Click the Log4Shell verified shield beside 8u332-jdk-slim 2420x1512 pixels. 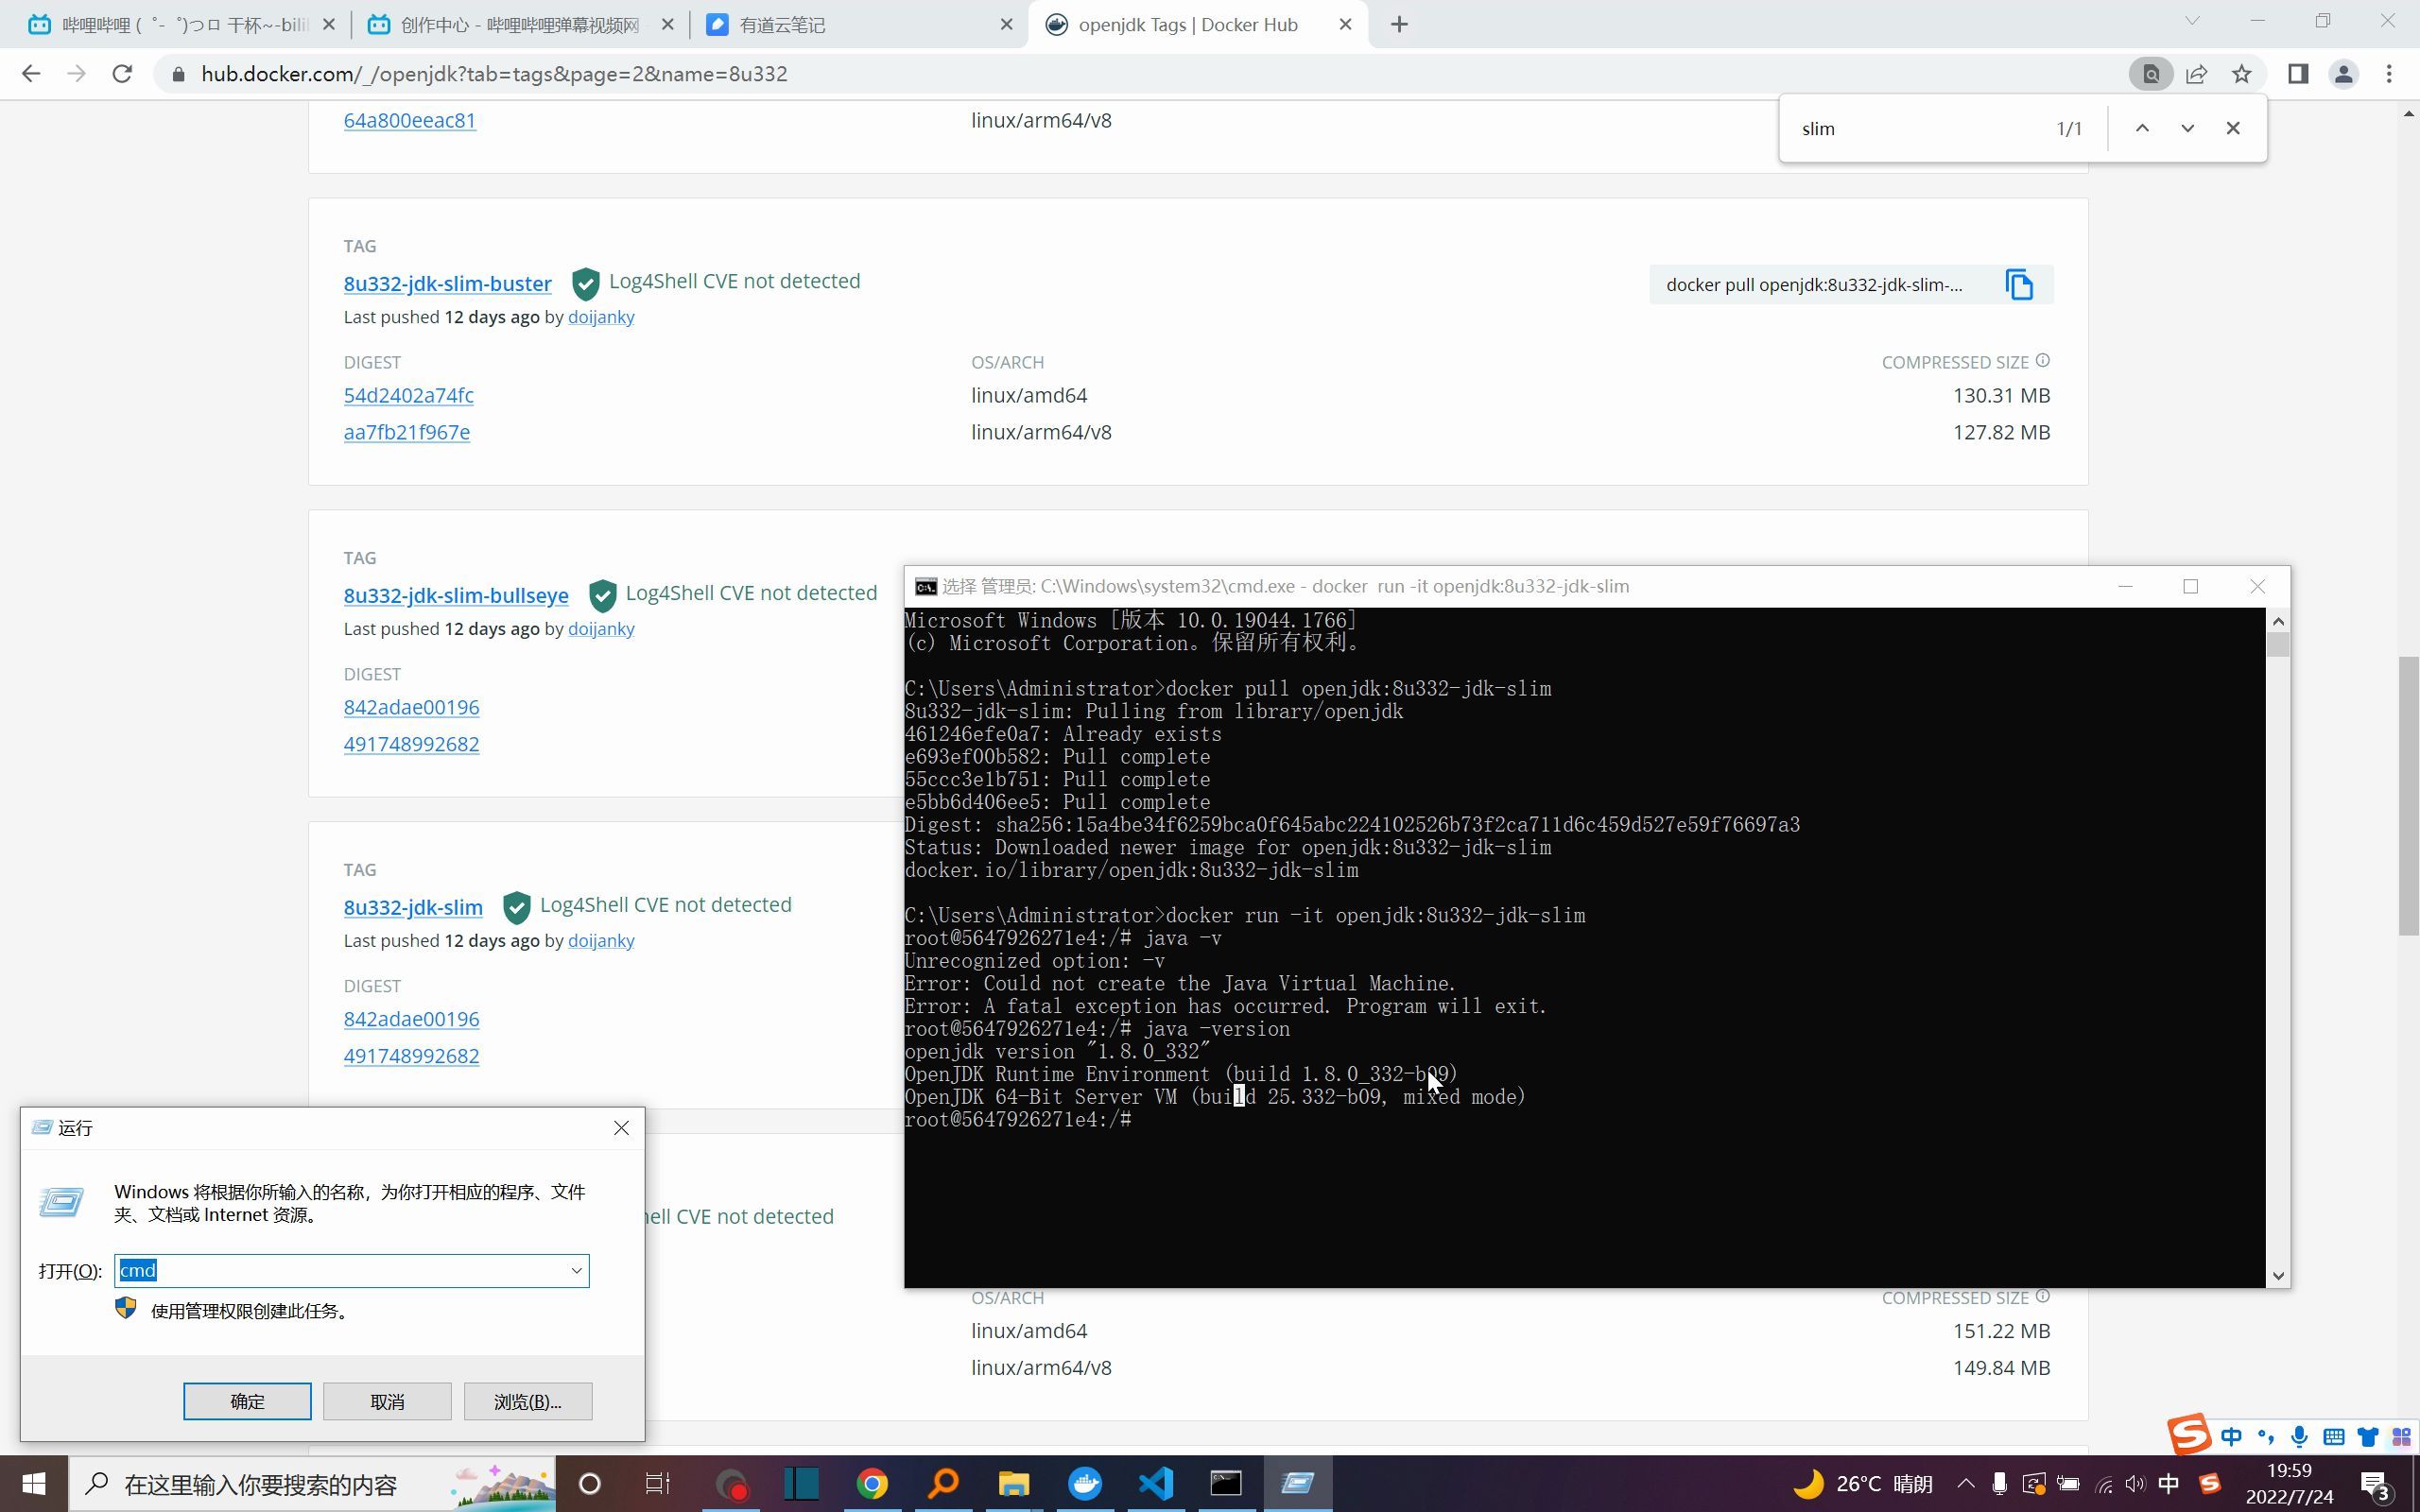tap(516, 907)
